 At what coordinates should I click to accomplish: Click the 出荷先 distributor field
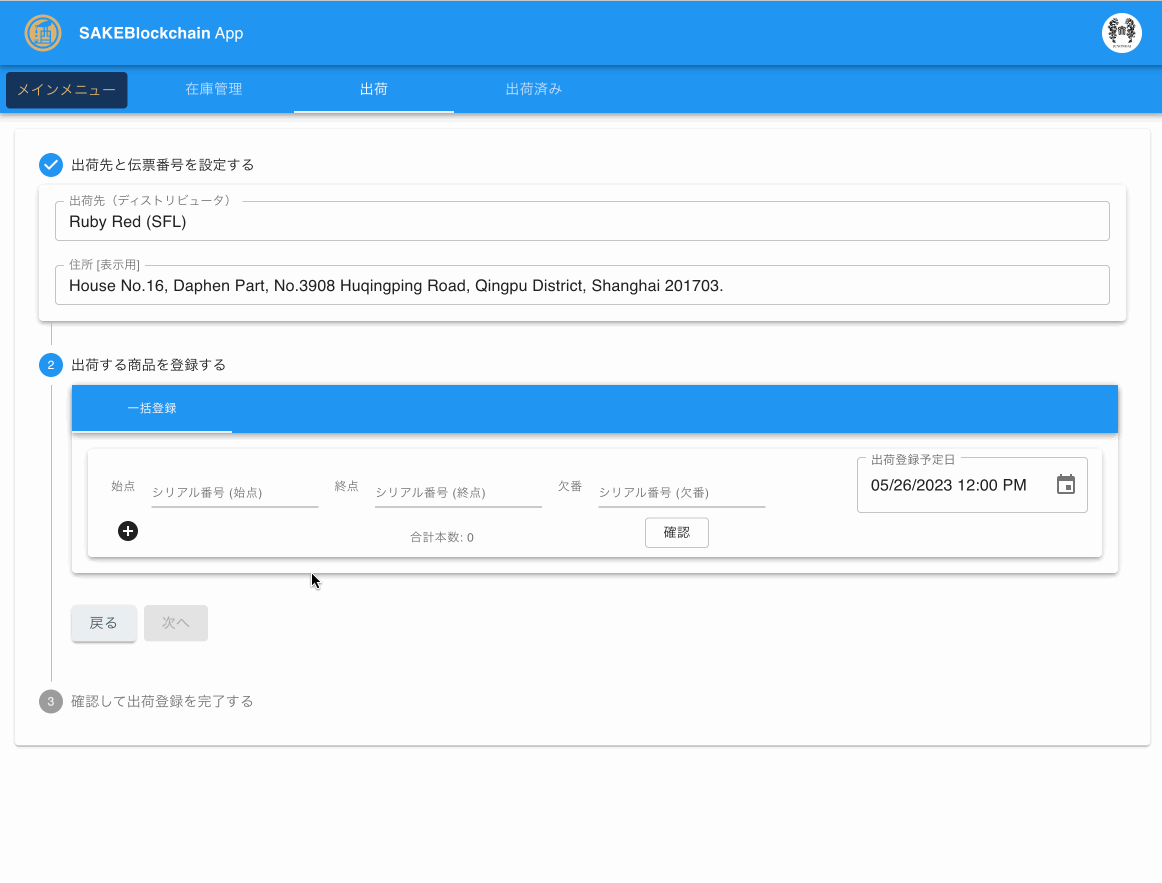(582, 222)
